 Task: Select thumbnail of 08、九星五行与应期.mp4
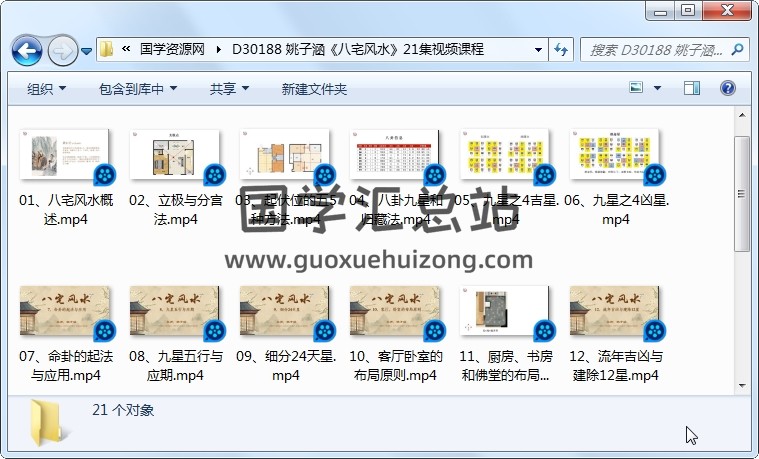coord(174,311)
